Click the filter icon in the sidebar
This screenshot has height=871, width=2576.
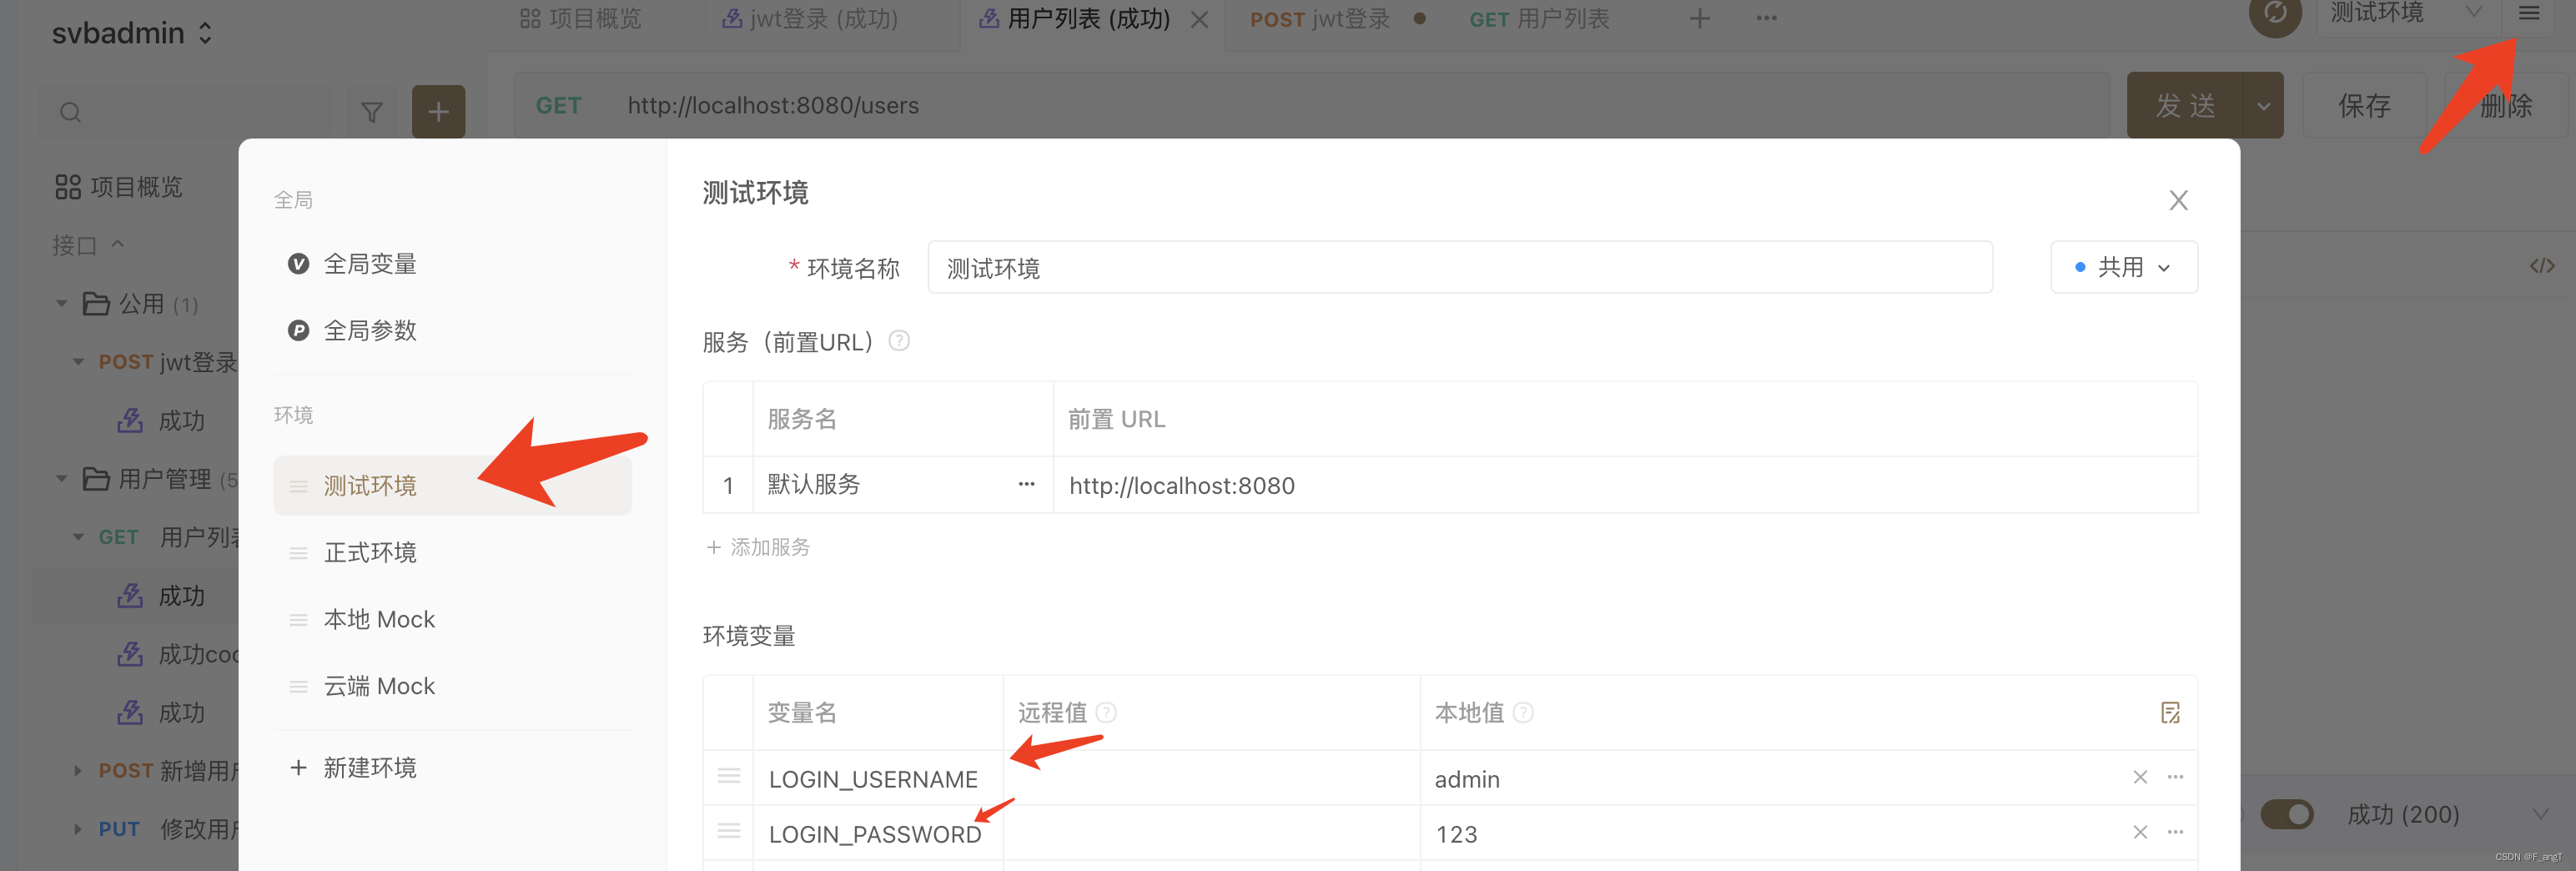[x=371, y=112]
